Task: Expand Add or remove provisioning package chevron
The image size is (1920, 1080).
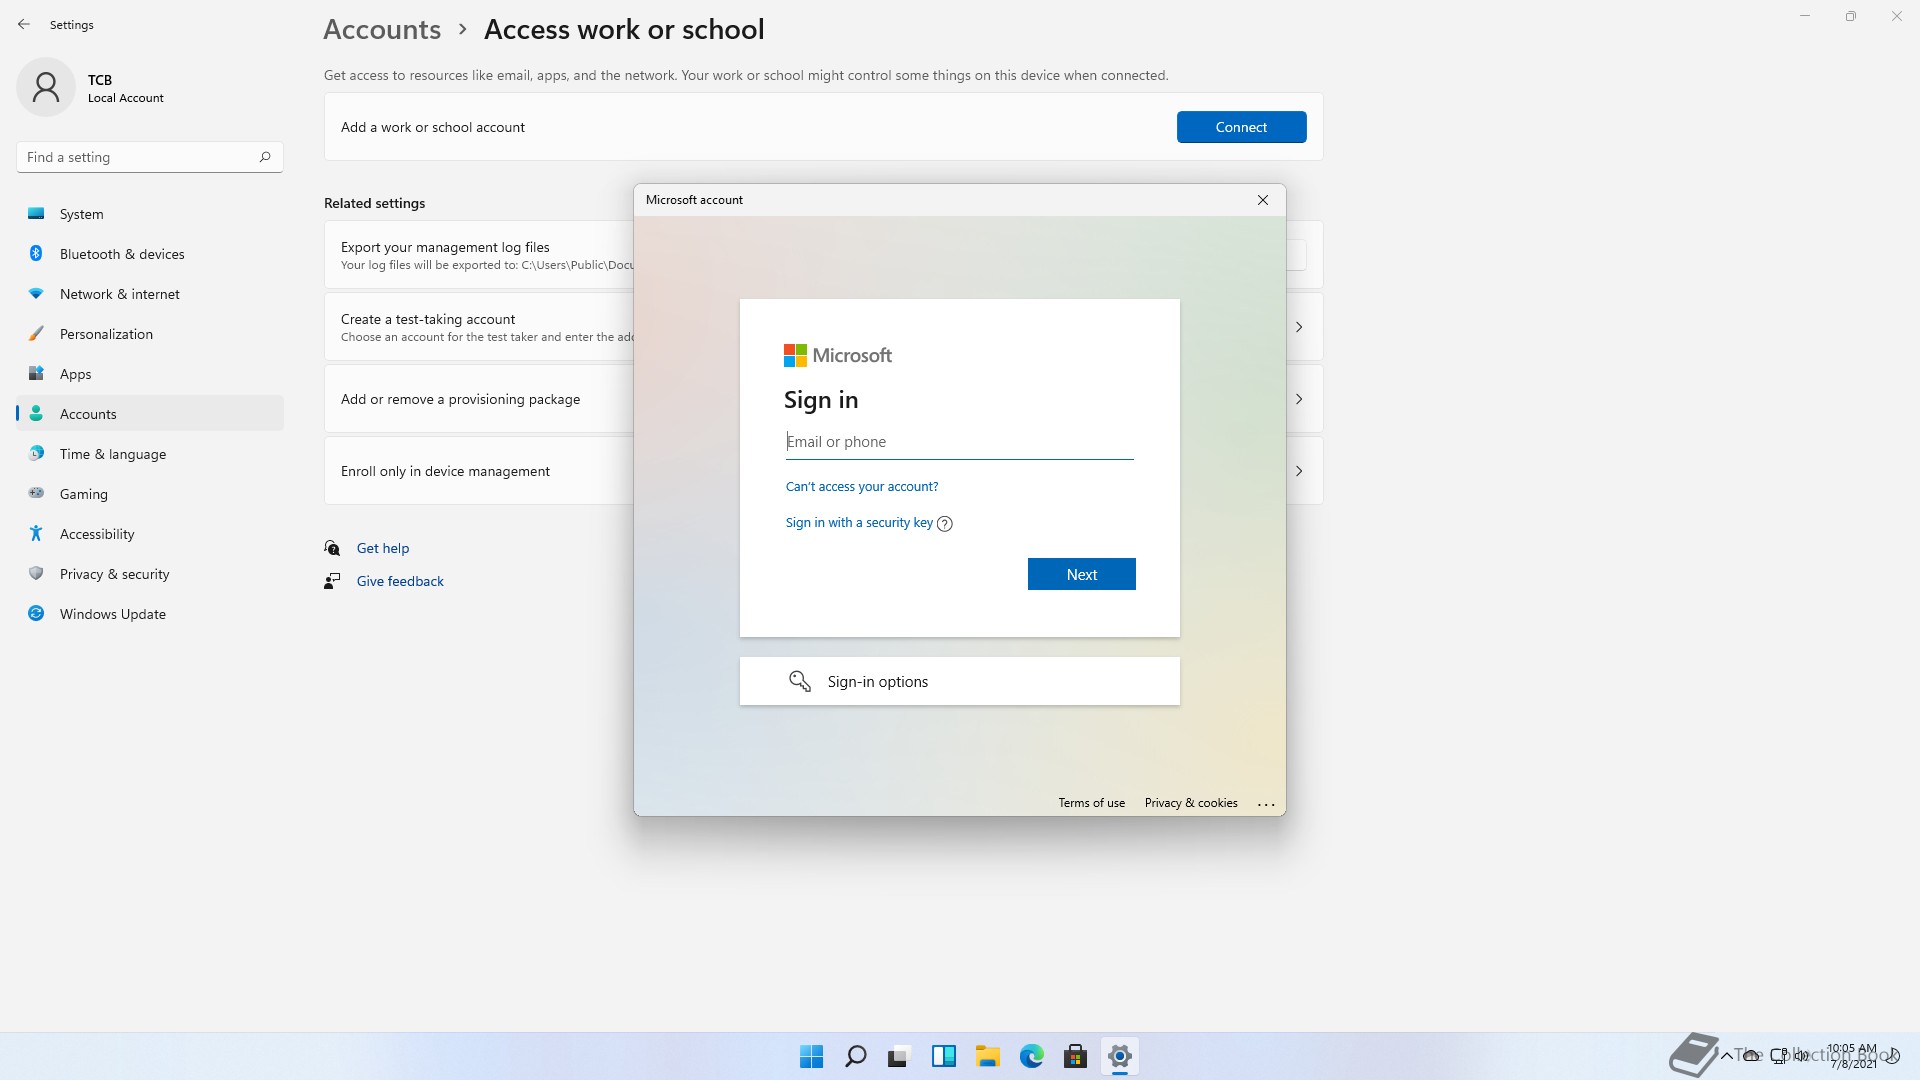Action: click(1299, 399)
